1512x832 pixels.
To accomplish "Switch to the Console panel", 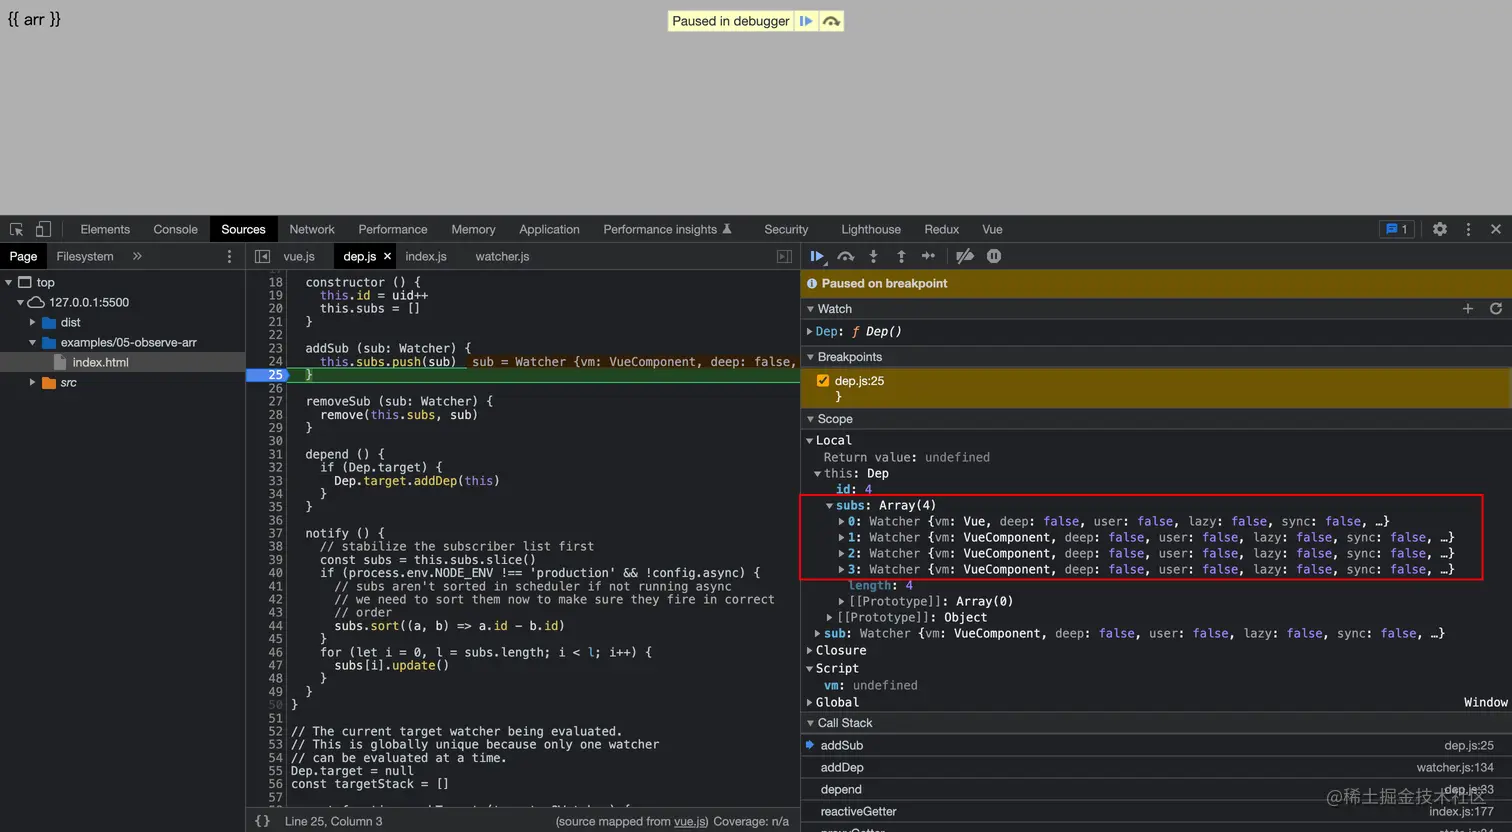I will point(175,229).
